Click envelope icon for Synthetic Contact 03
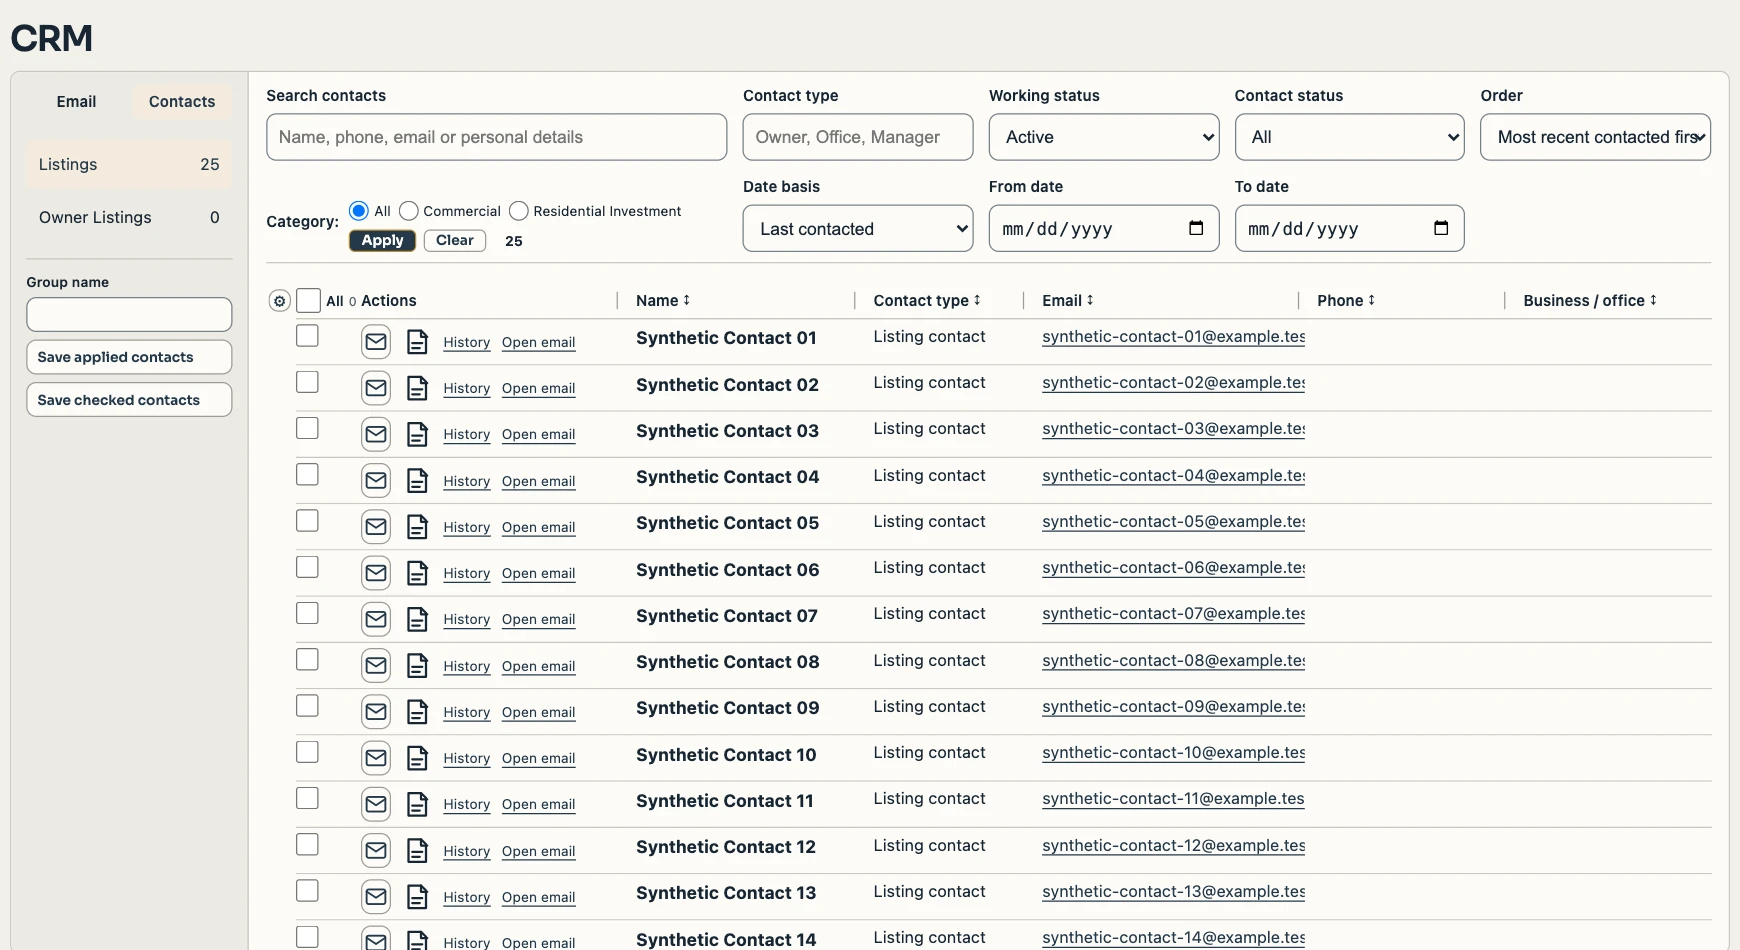Viewport: 1740px width, 950px height. pos(376,434)
